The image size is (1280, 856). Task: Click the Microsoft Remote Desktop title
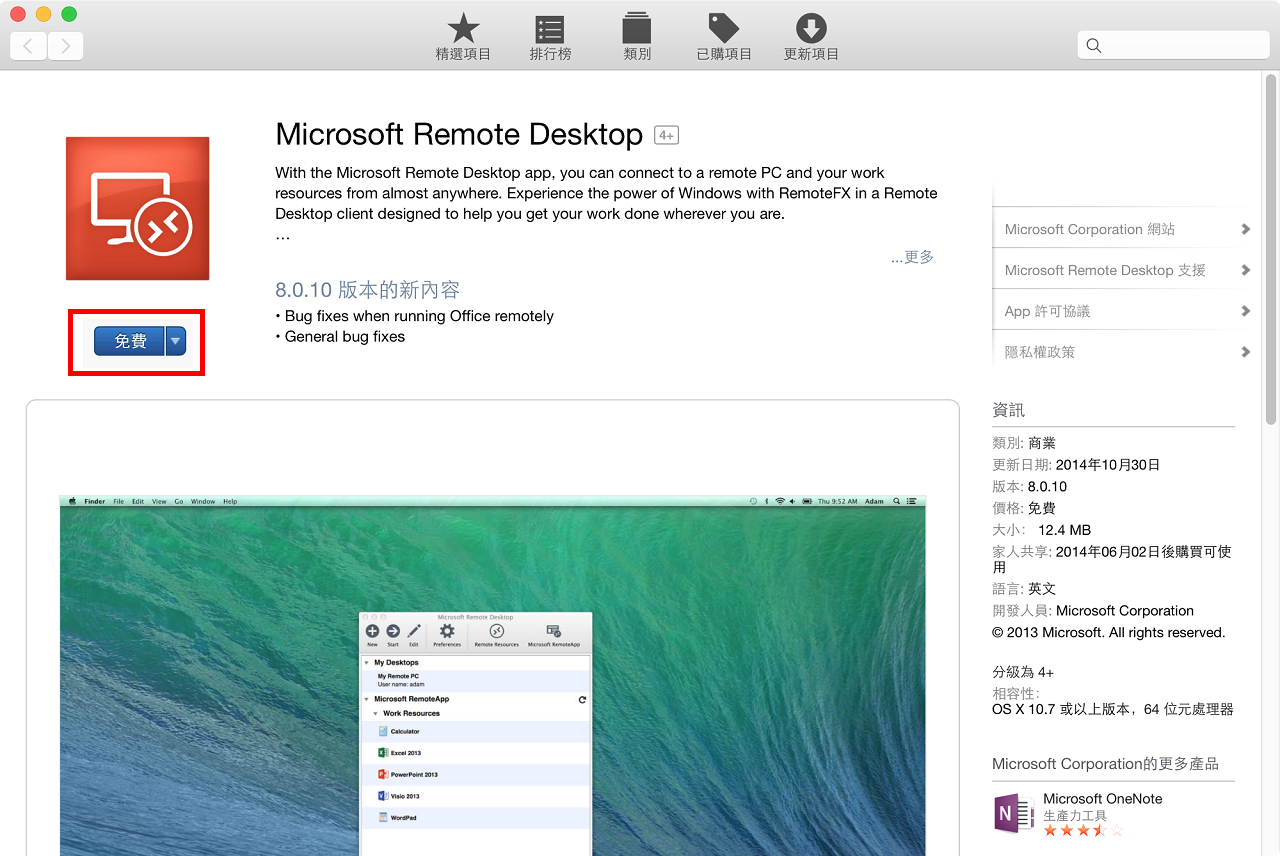point(459,134)
